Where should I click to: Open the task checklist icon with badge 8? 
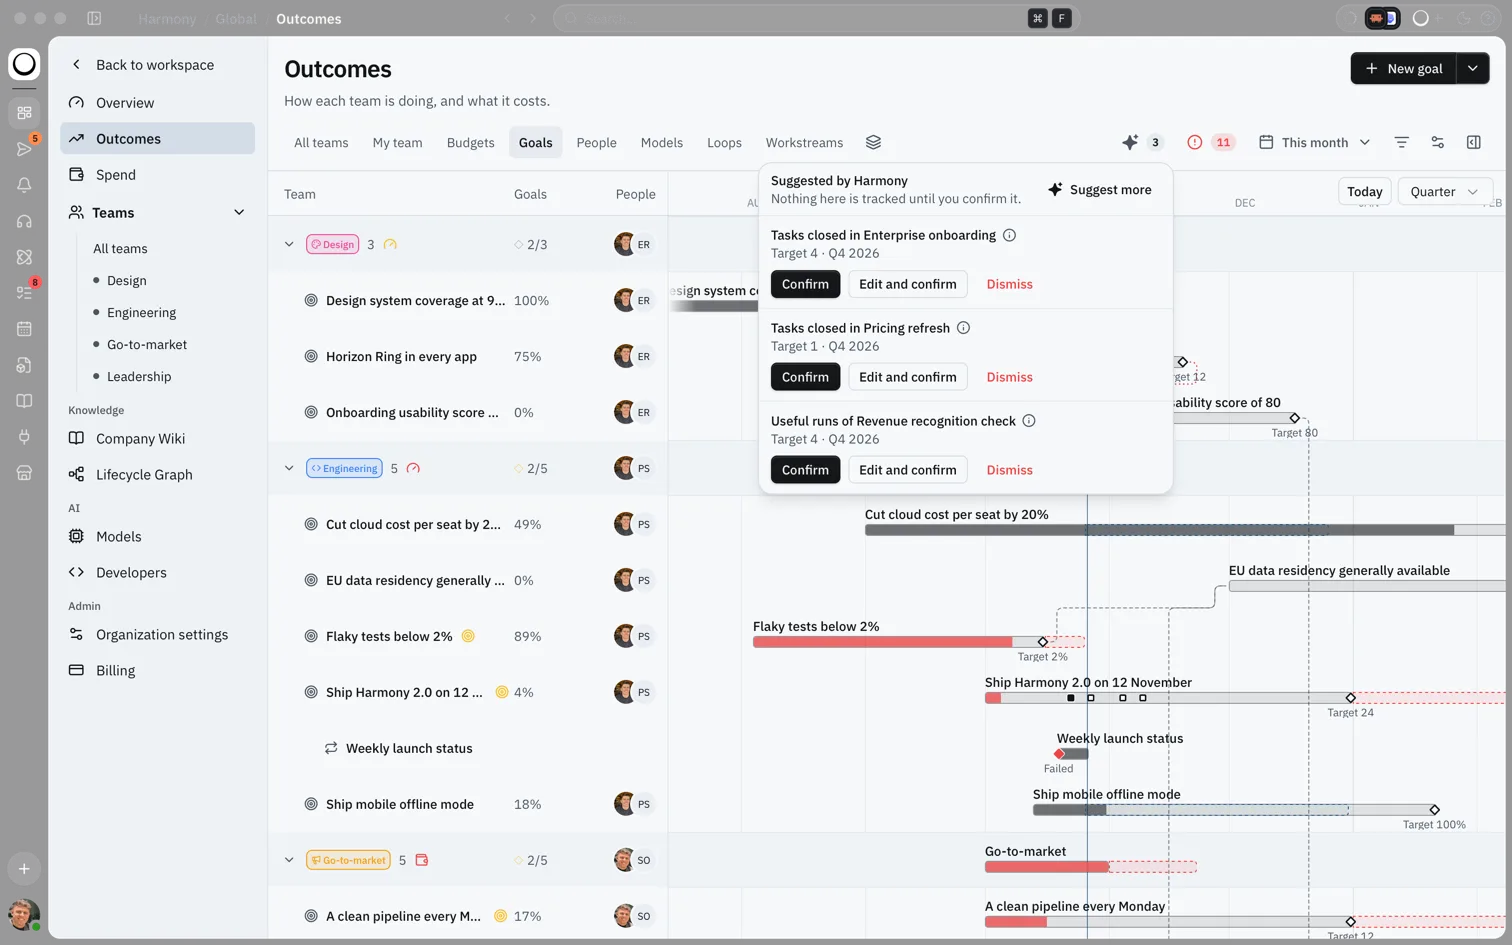tap(24, 293)
